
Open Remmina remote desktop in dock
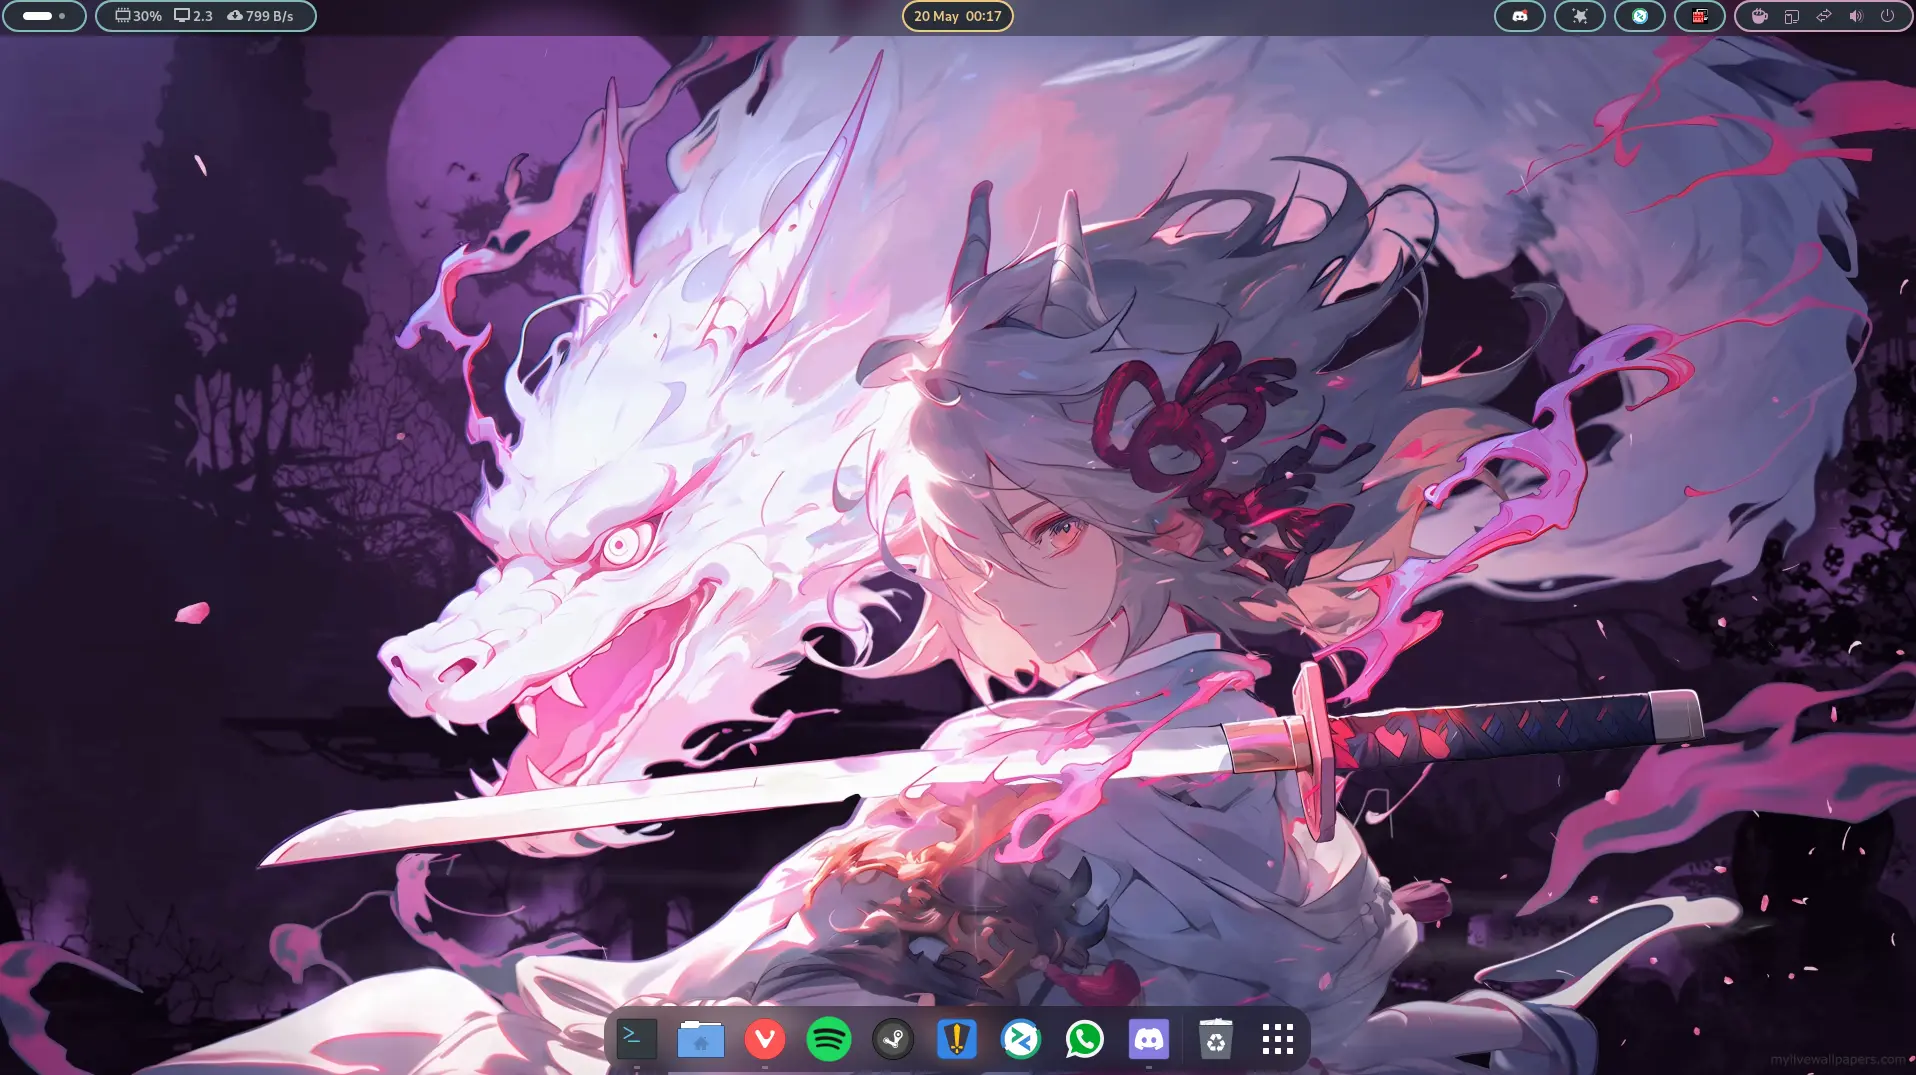(1021, 1040)
